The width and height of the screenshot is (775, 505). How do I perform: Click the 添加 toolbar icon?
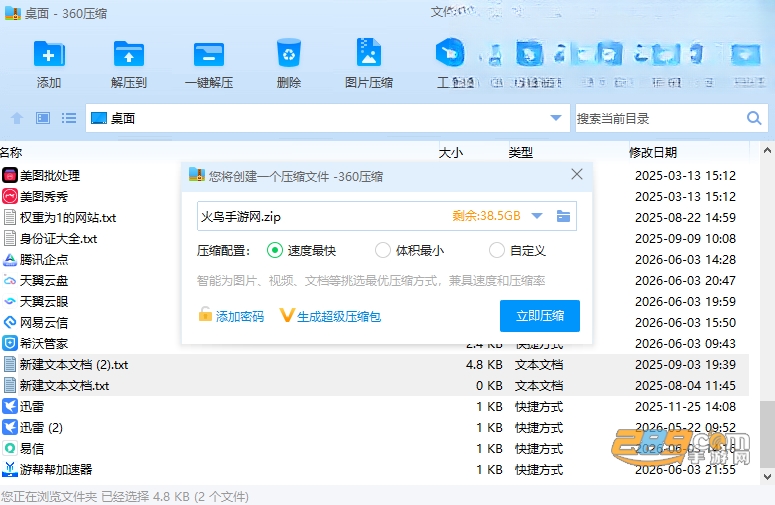click(x=49, y=54)
